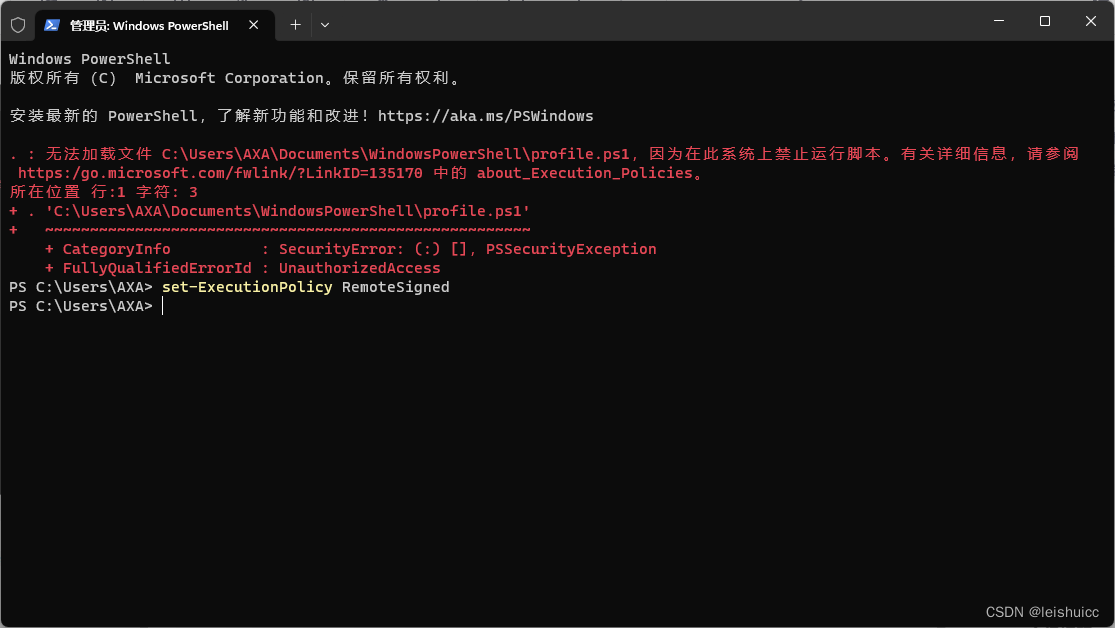Click the '所在位置 行:1 字符: 3' line

click(104, 192)
